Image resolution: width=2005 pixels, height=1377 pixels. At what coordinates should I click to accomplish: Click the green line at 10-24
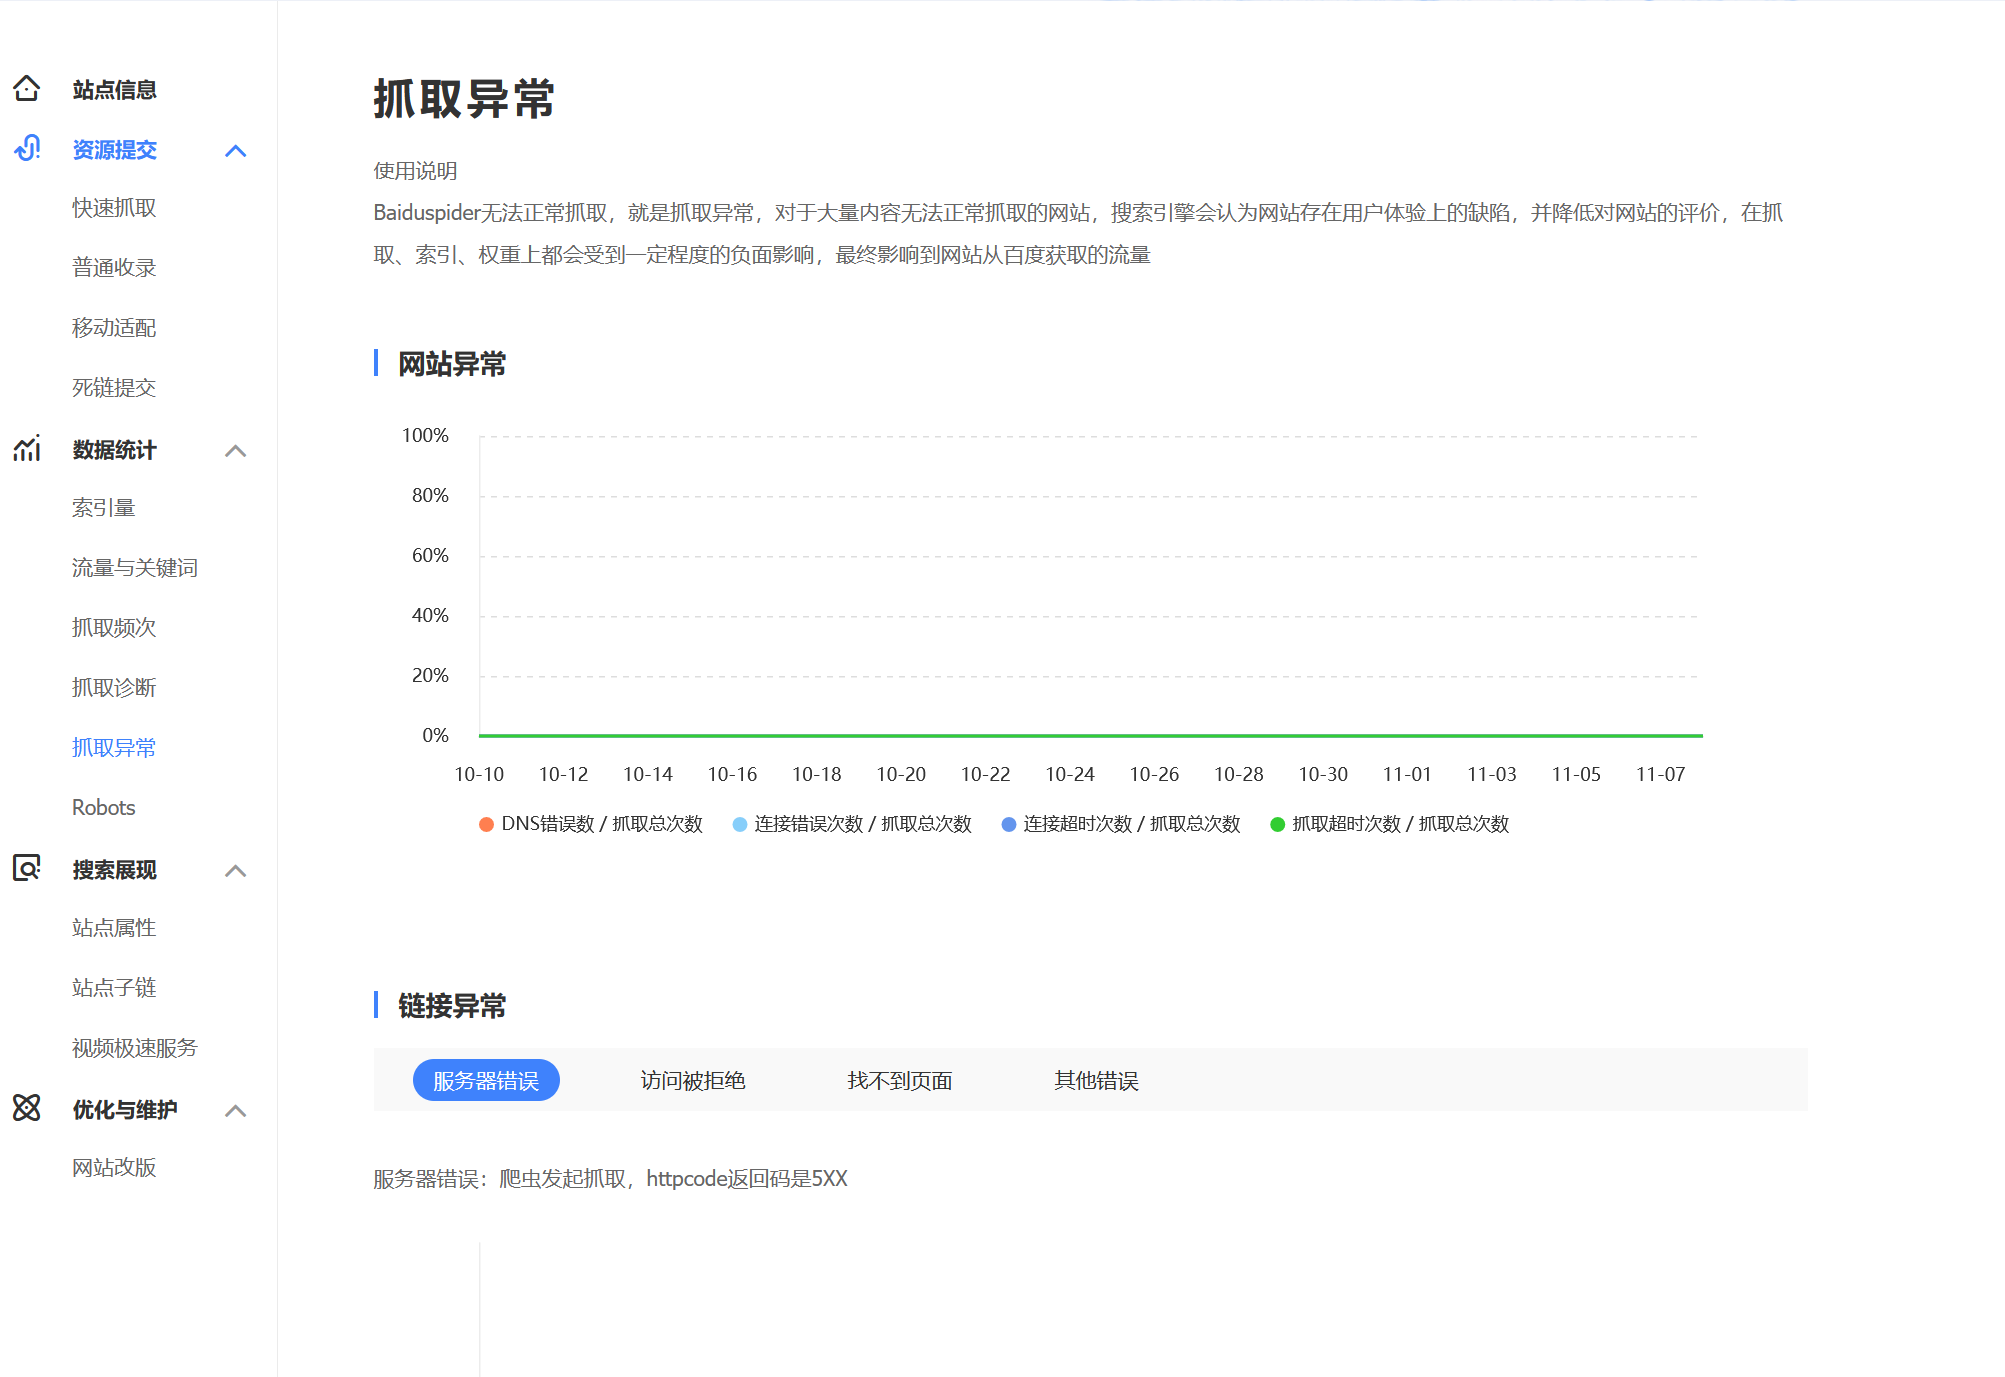[x=1070, y=735]
